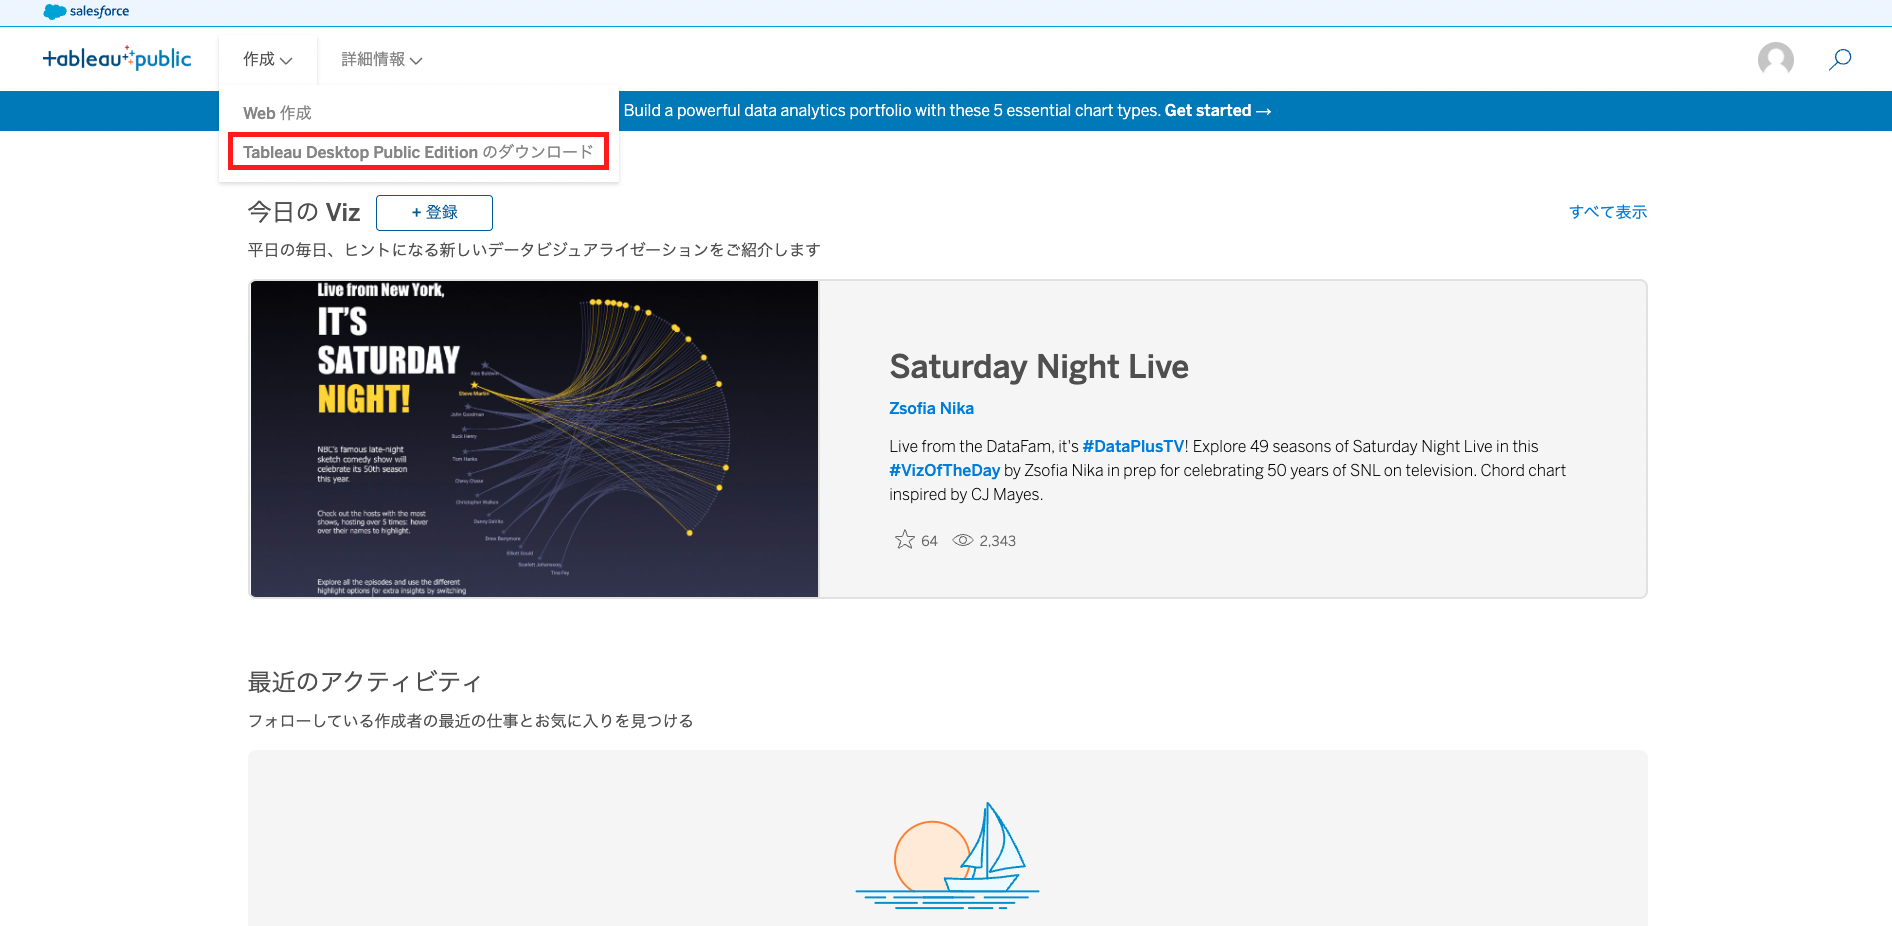Click the 最近のアクティビティ heading

(365, 682)
